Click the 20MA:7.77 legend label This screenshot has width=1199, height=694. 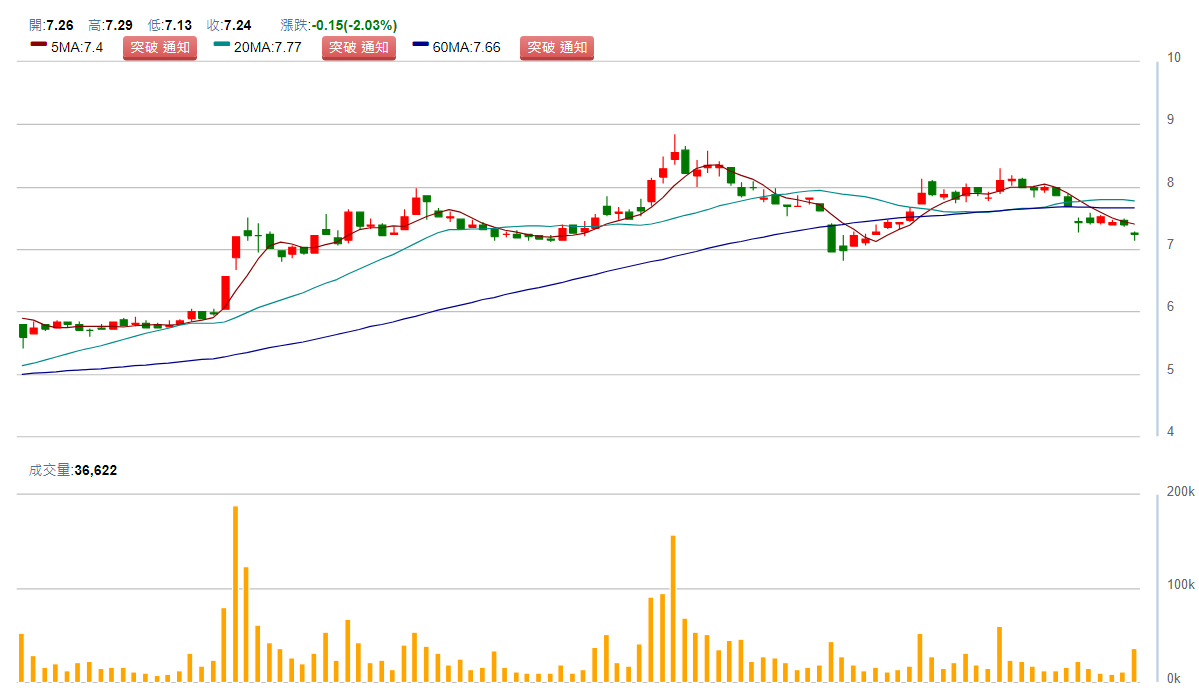(x=268, y=47)
